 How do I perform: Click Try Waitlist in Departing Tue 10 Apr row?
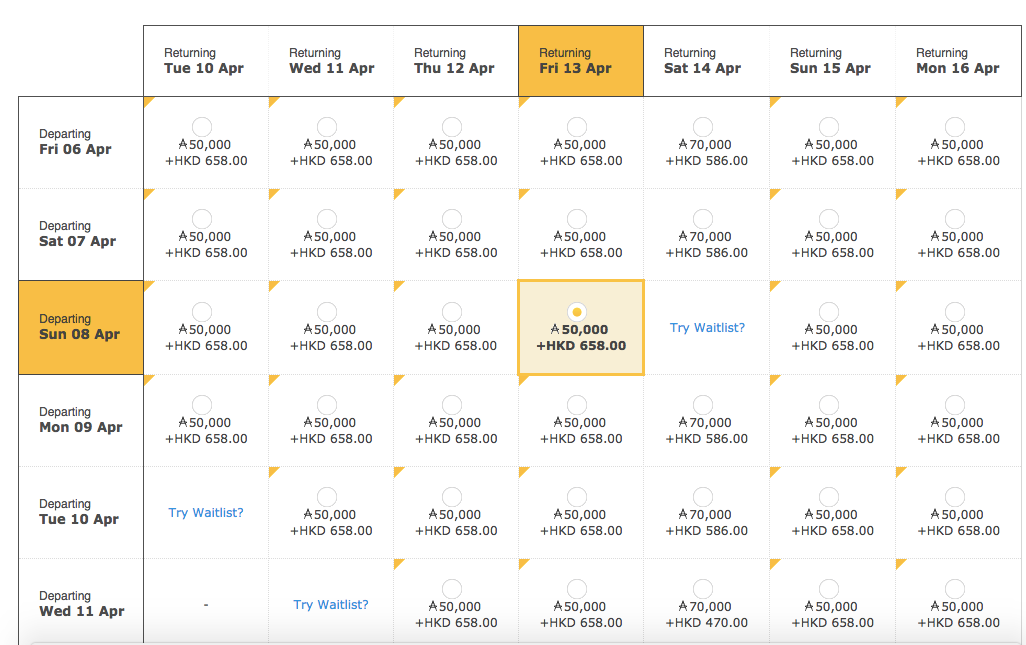[x=206, y=513]
